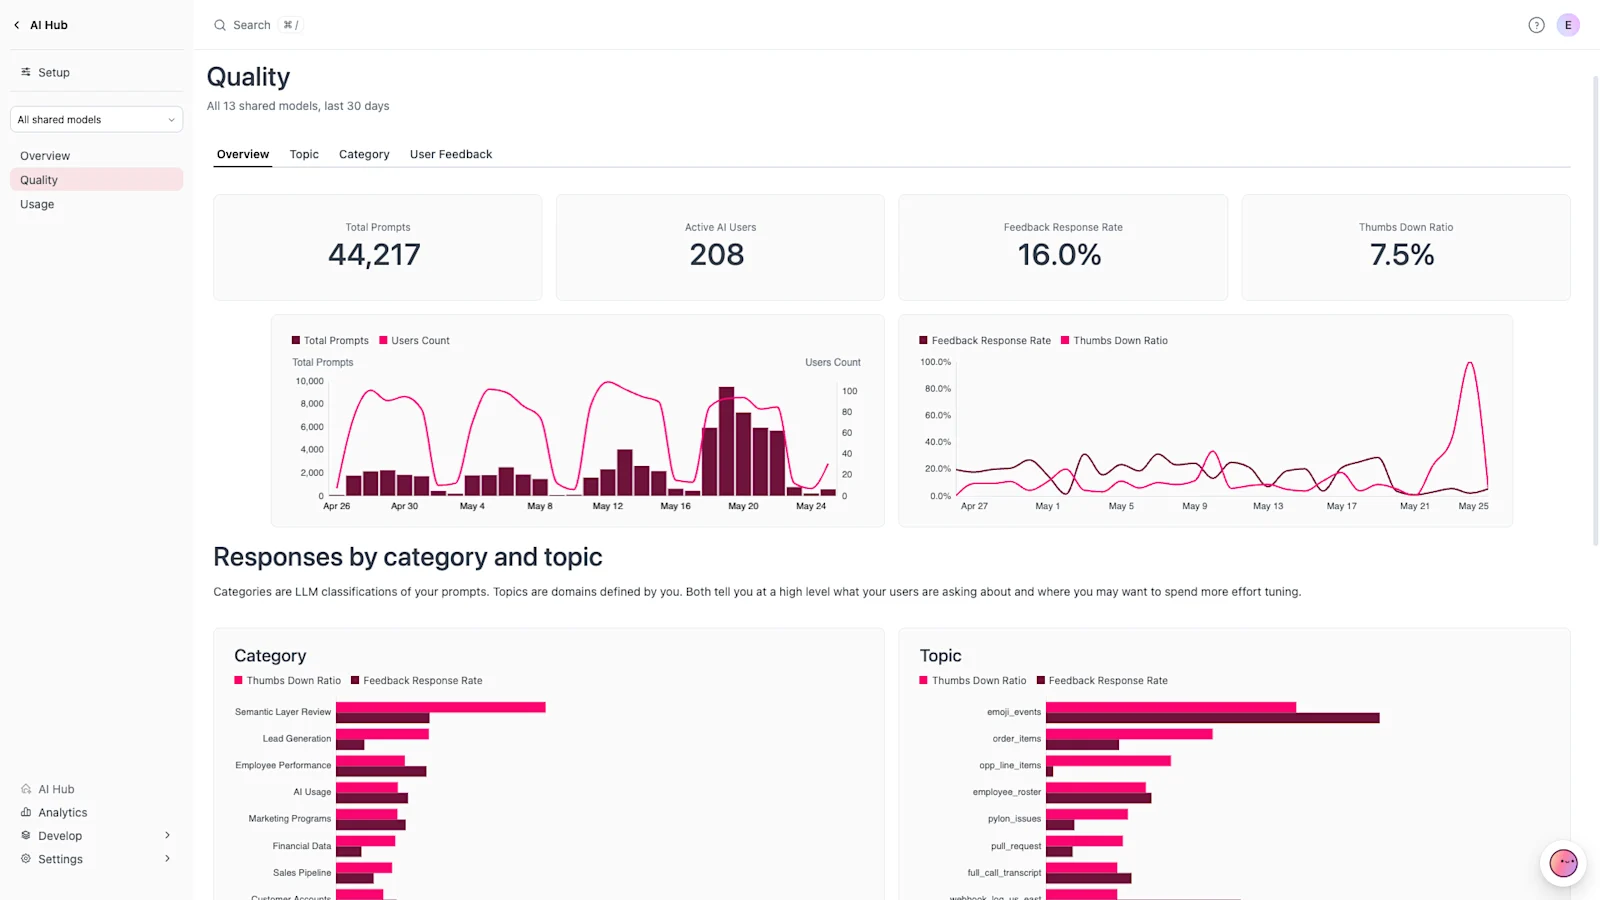Screen dimensions: 1600x900
Task: Click the Total Prompts 44,217 card
Action: (x=377, y=247)
